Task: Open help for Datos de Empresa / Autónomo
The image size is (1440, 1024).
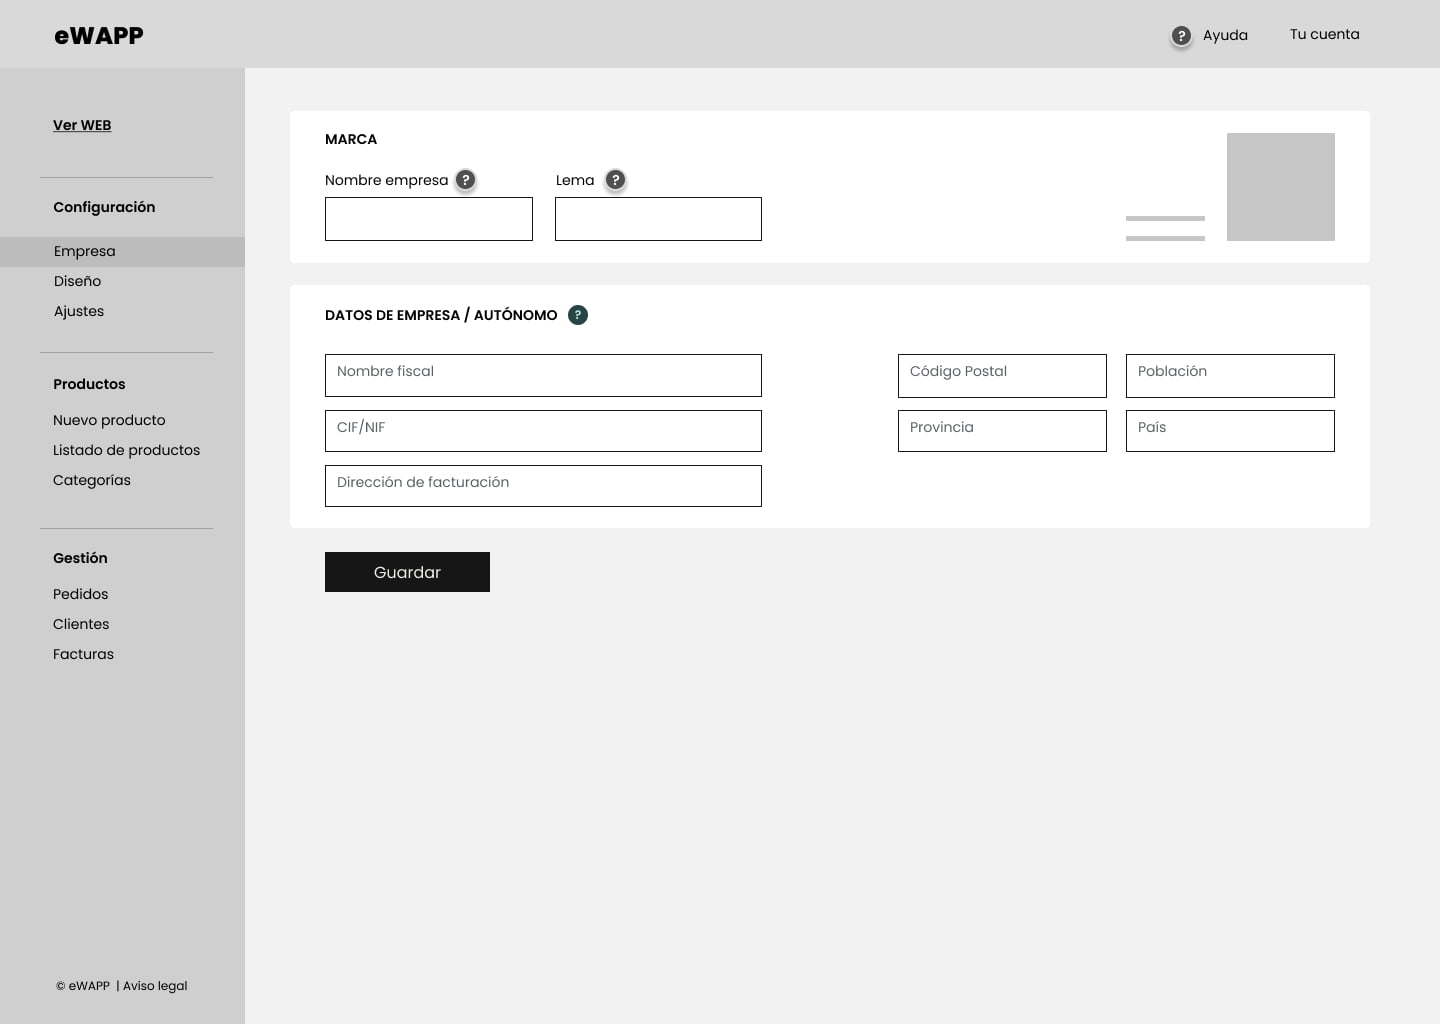Action: (x=577, y=315)
